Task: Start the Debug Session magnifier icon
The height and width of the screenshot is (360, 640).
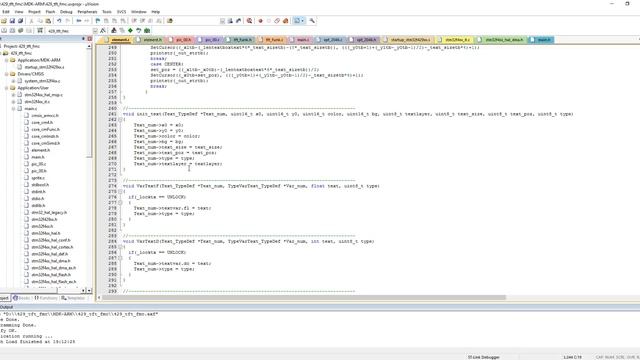Action: [x=249, y=21]
